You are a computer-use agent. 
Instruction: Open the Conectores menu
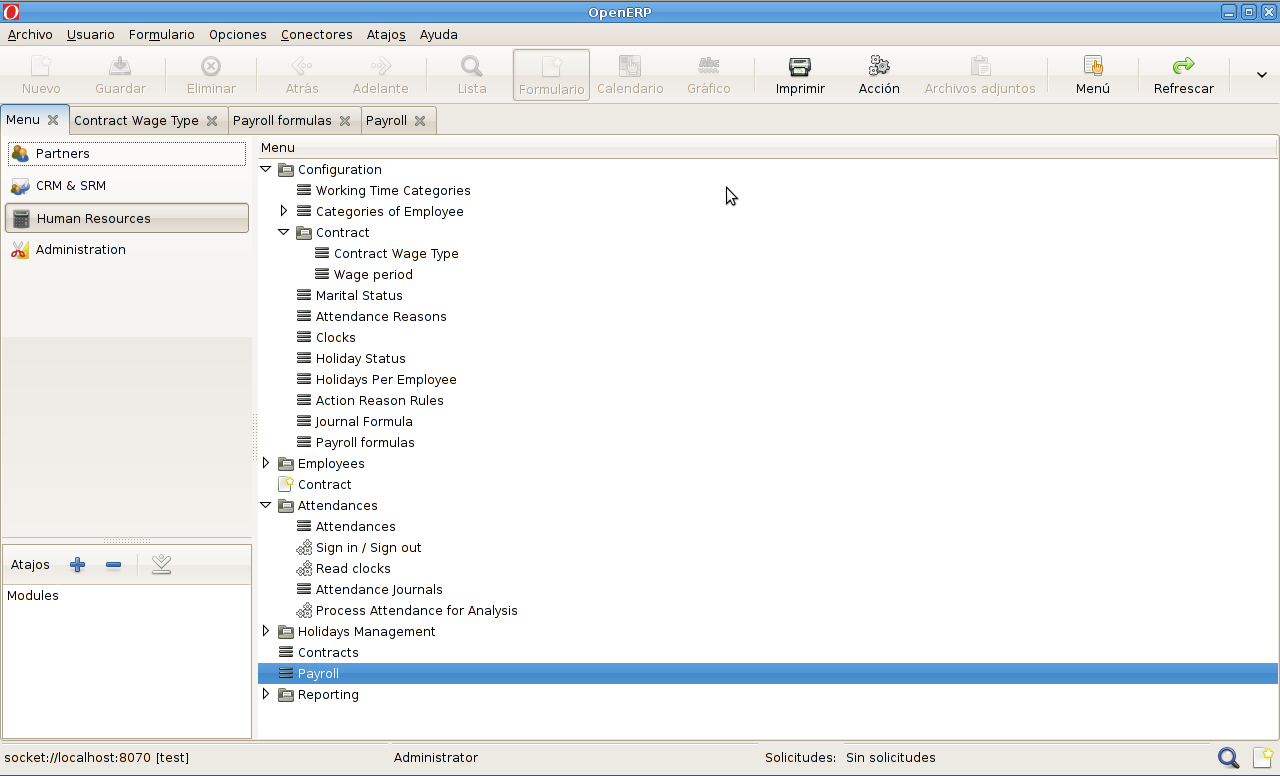pyautogui.click(x=317, y=34)
